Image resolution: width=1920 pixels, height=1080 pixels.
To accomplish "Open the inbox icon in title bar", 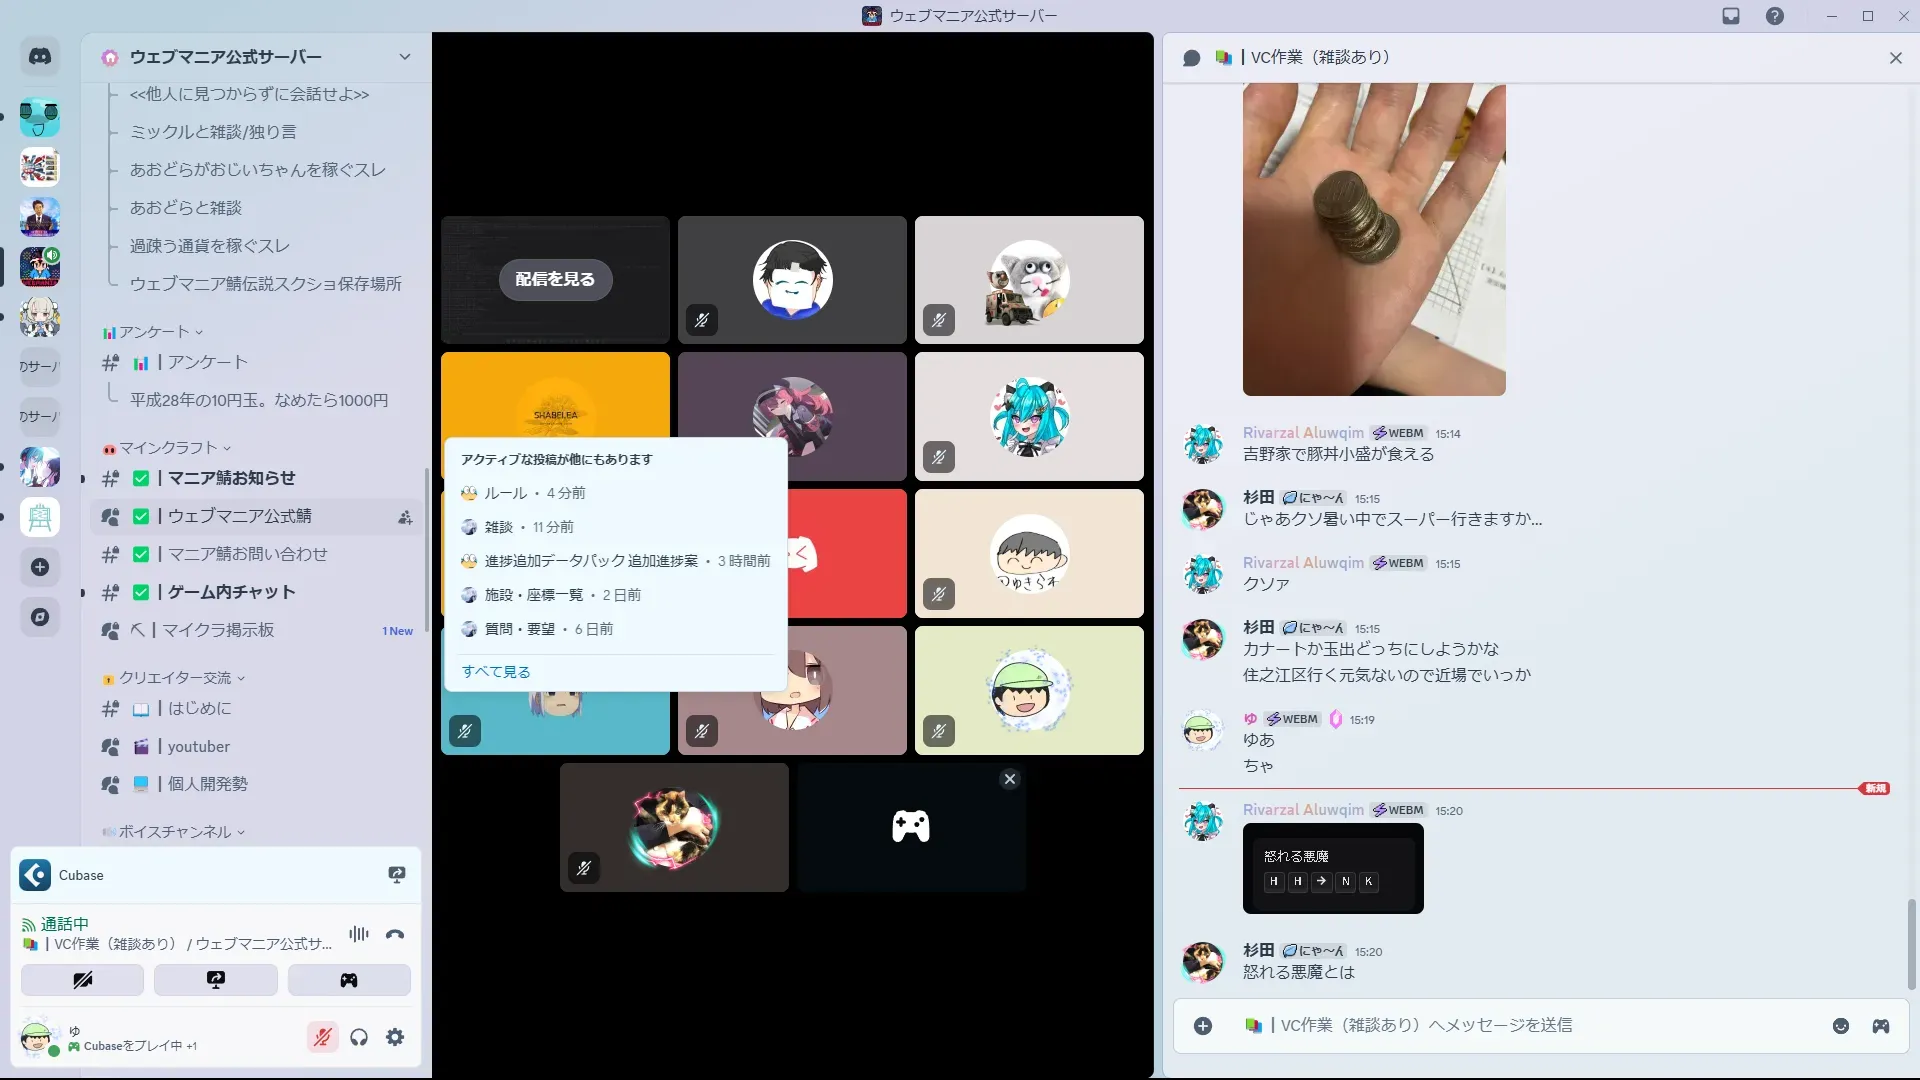I will 1731,16.
